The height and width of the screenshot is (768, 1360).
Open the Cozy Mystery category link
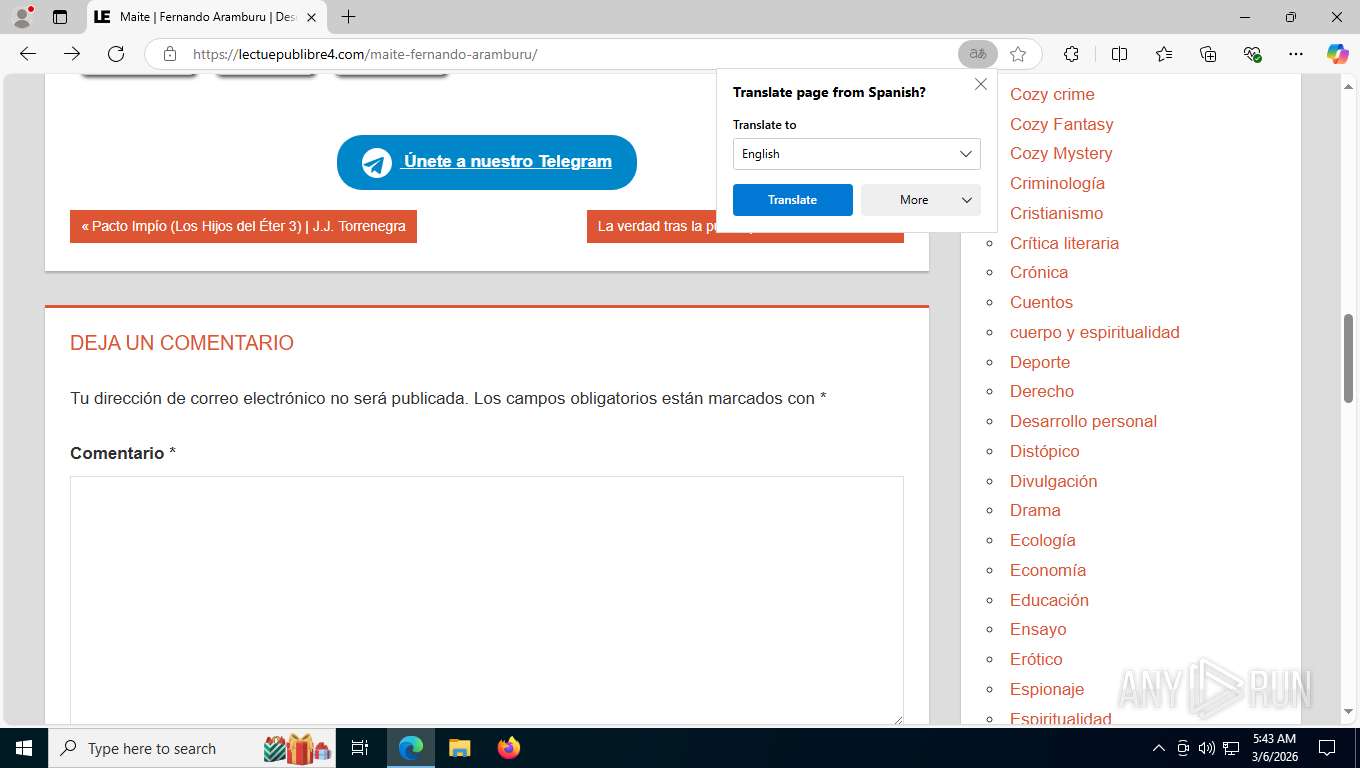point(1061,153)
